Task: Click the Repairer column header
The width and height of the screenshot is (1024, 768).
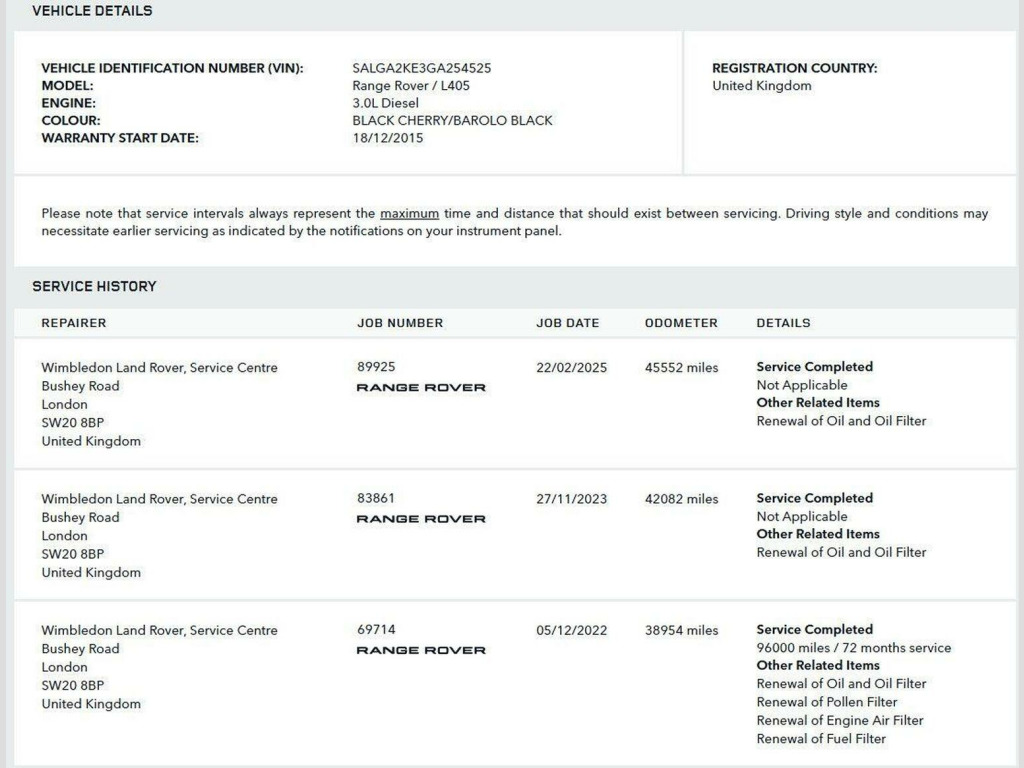Action: pyautogui.click(x=73, y=323)
